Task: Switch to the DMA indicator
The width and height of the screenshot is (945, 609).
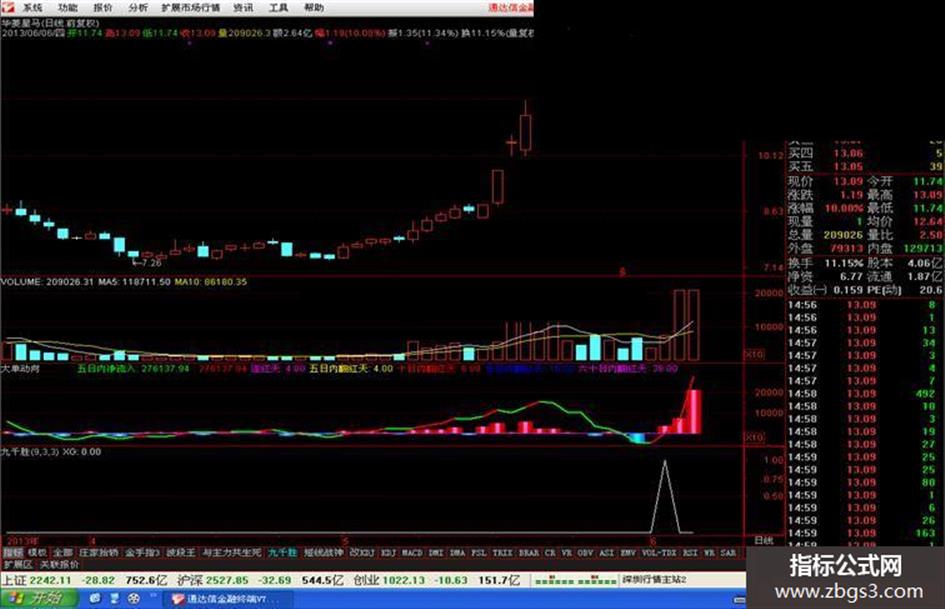Action: [457, 552]
